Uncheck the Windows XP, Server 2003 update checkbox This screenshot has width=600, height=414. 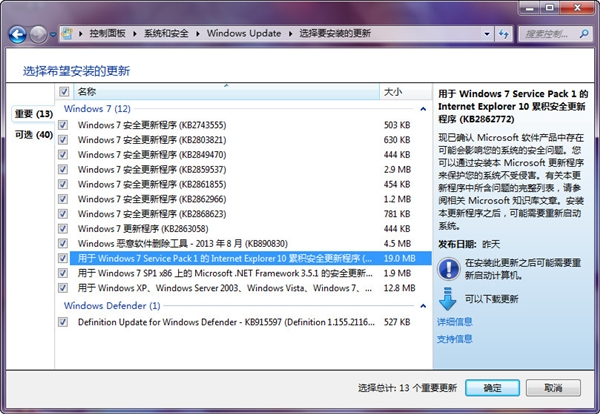(x=63, y=288)
